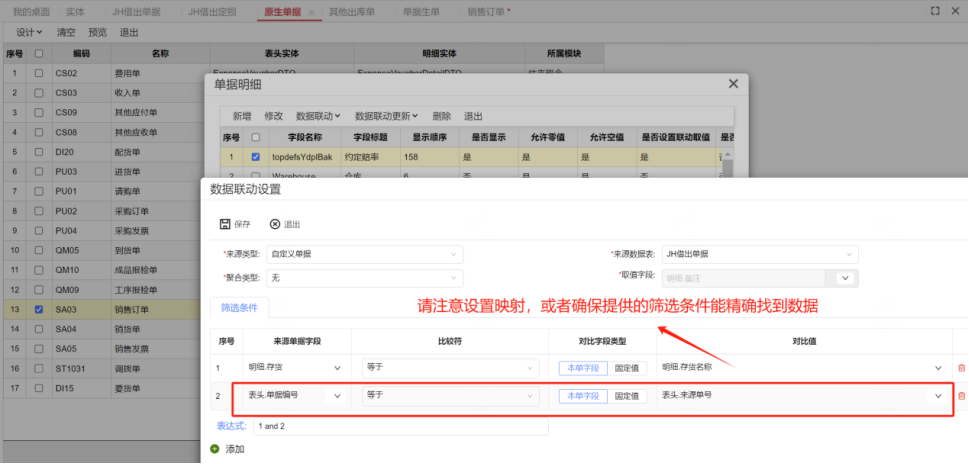Click 修改 in the 单据明细 toolbar

(x=273, y=116)
